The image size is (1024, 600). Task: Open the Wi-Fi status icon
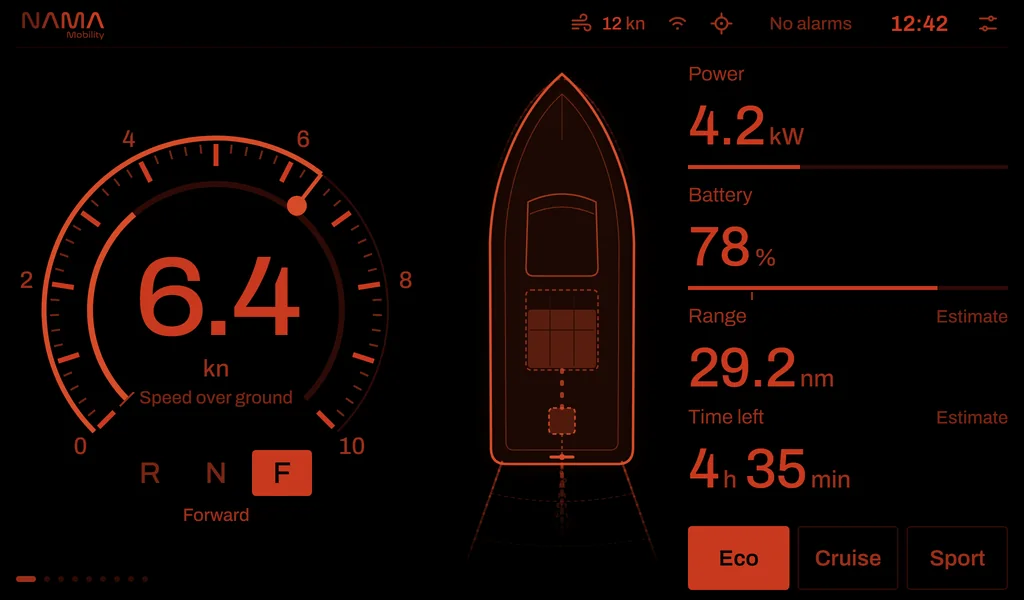point(677,24)
